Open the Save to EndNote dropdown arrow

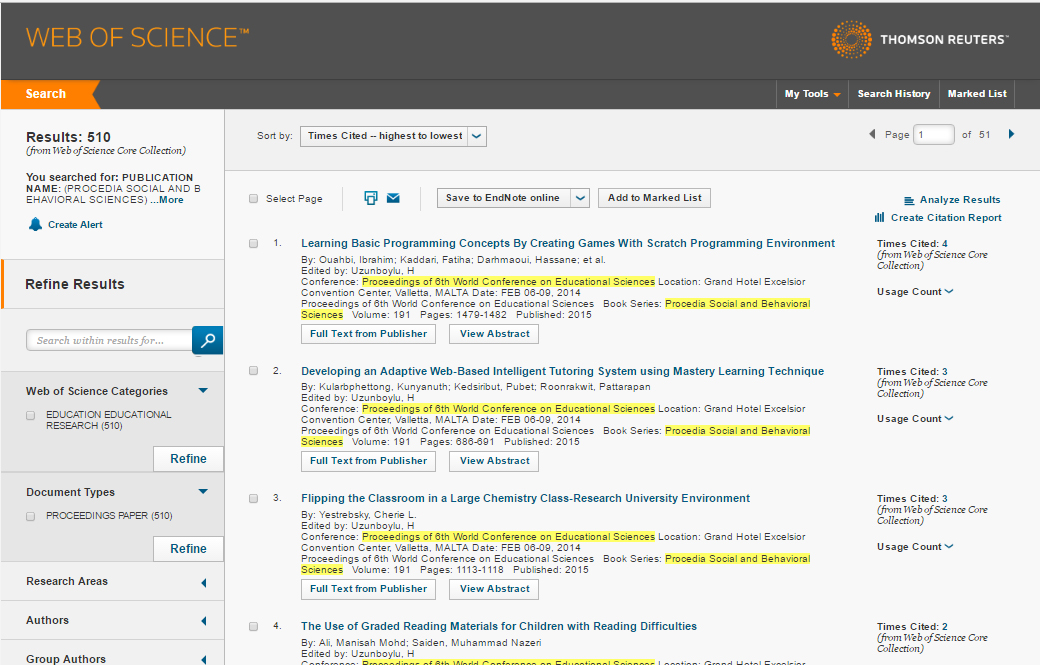tap(580, 198)
